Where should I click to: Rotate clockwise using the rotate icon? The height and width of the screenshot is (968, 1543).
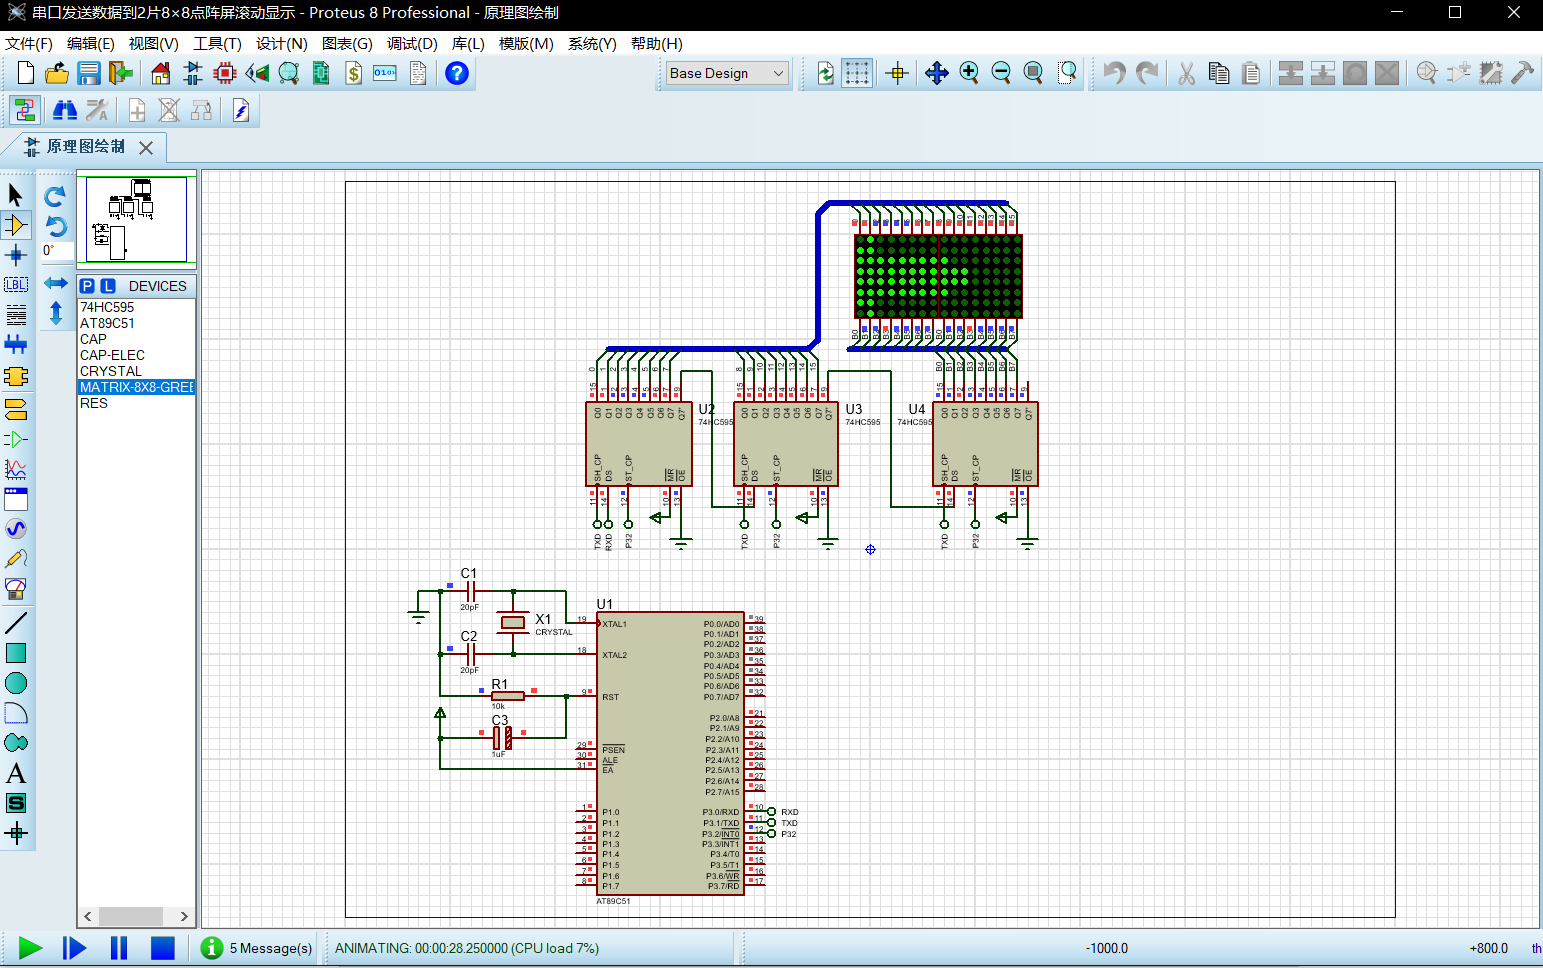[x=56, y=195]
